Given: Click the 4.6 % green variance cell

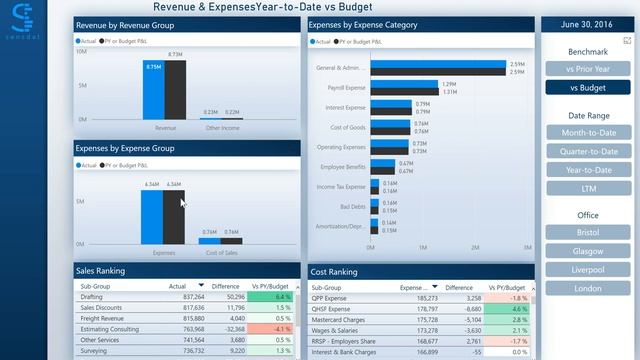Looking at the screenshot, I should 507,309.
